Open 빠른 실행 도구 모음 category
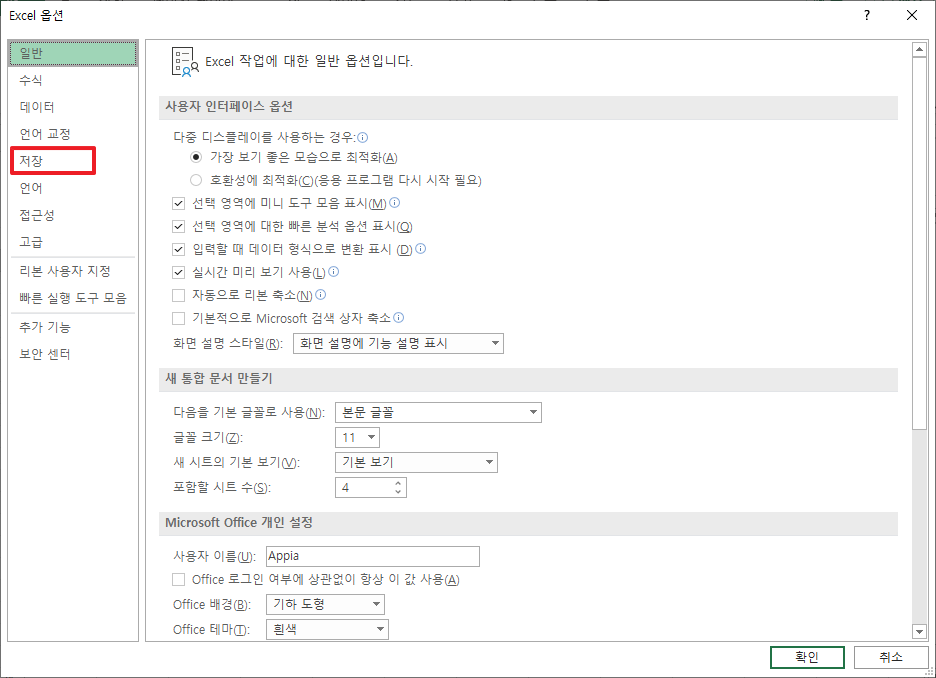This screenshot has height=678, width=936. (x=73, y=298)
